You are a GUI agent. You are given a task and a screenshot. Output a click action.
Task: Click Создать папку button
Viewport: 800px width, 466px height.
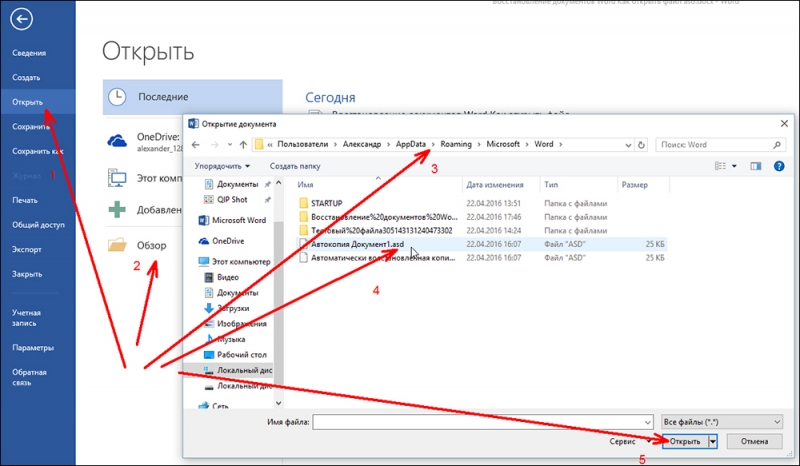tap(295, 166)
